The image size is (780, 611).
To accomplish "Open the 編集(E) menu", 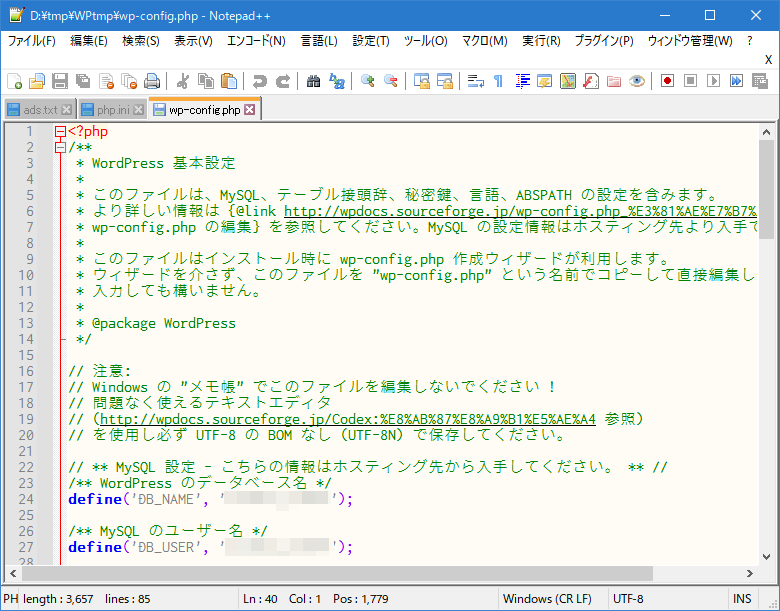I will 89,41.
